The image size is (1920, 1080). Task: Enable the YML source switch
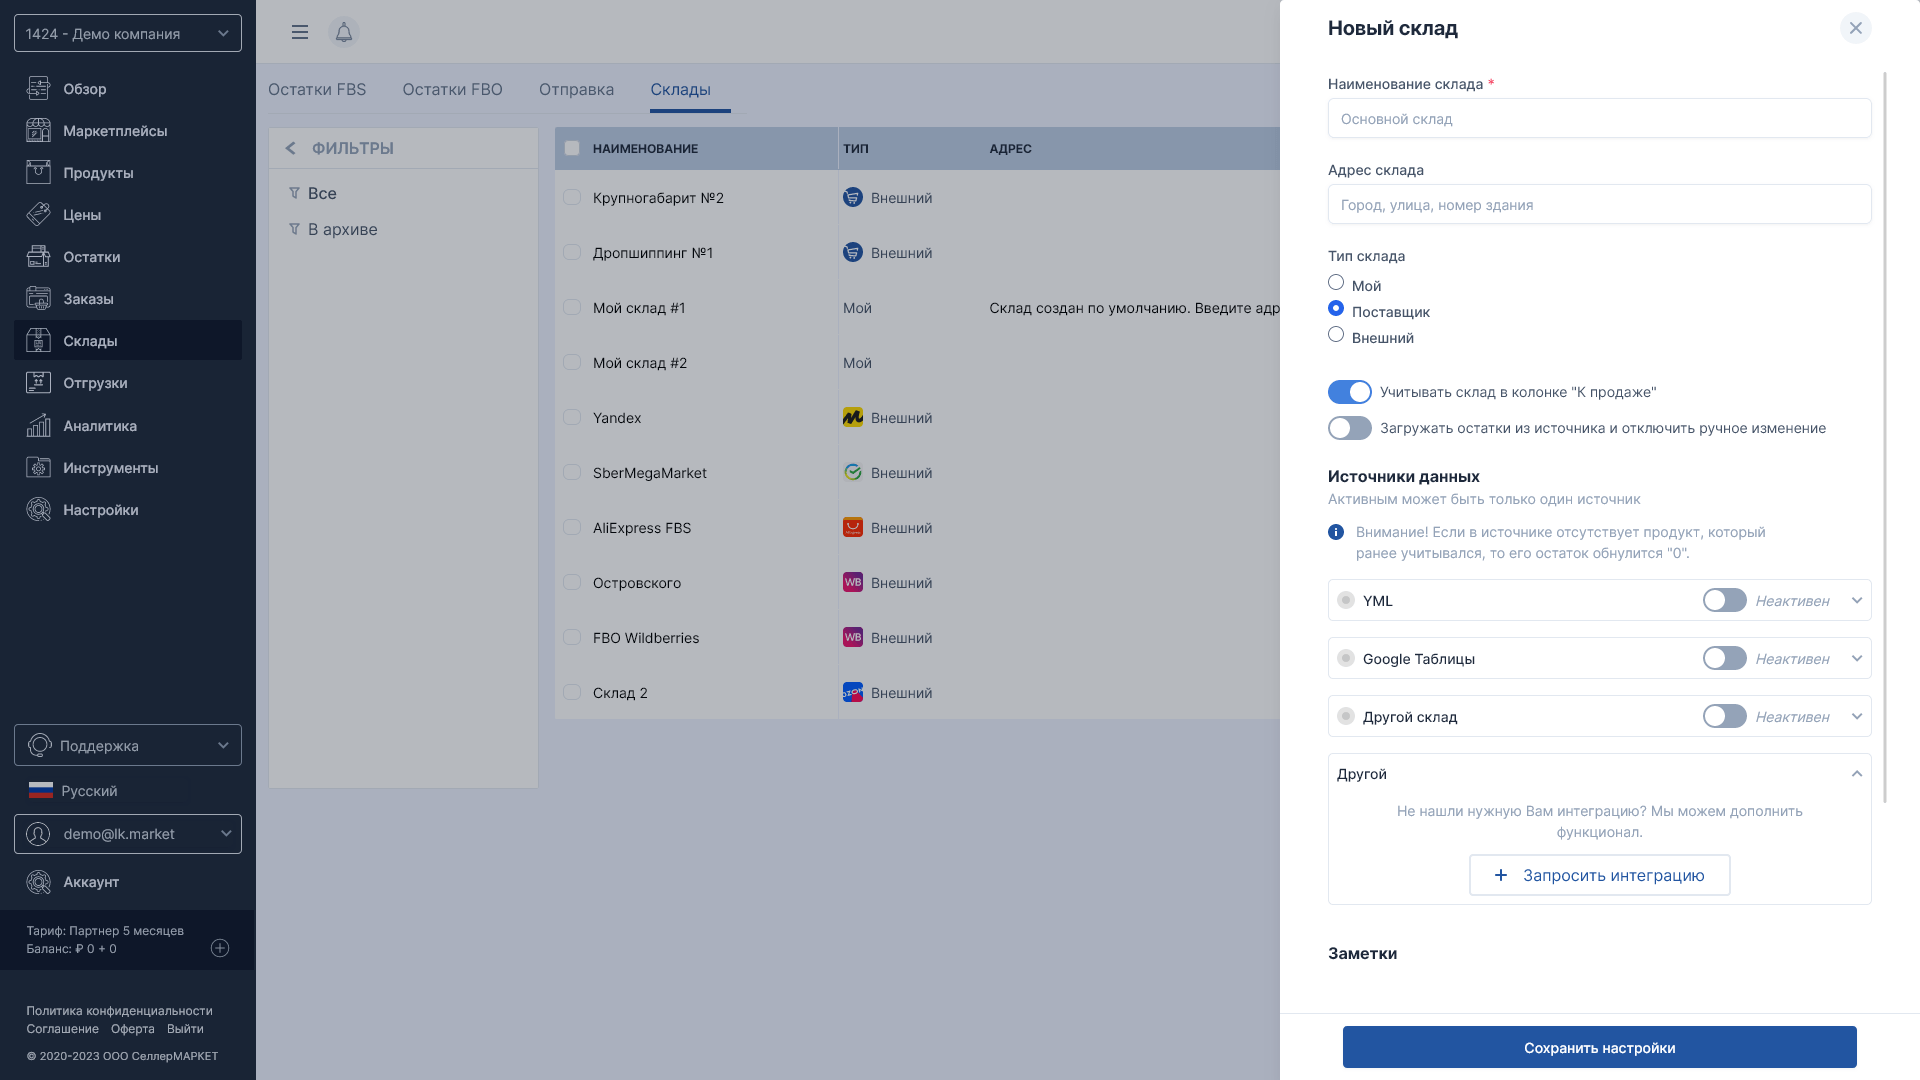click(x=1725, y=600)
